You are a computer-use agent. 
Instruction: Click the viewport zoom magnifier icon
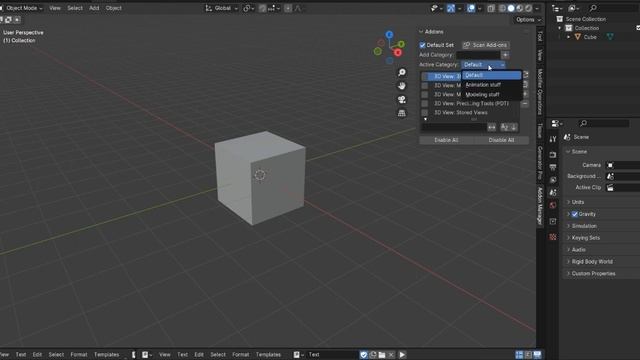(x=402, y=72)
